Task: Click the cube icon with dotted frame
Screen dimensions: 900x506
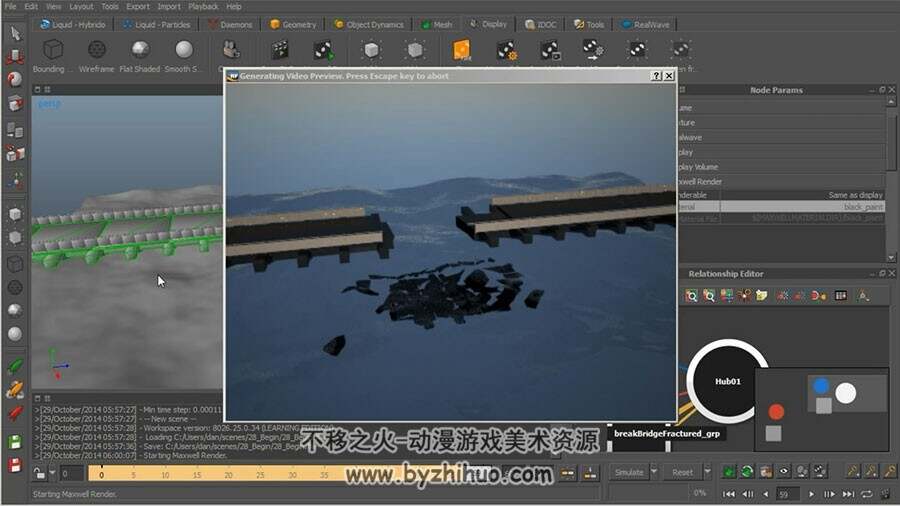Action: click(x=371, y=50)
